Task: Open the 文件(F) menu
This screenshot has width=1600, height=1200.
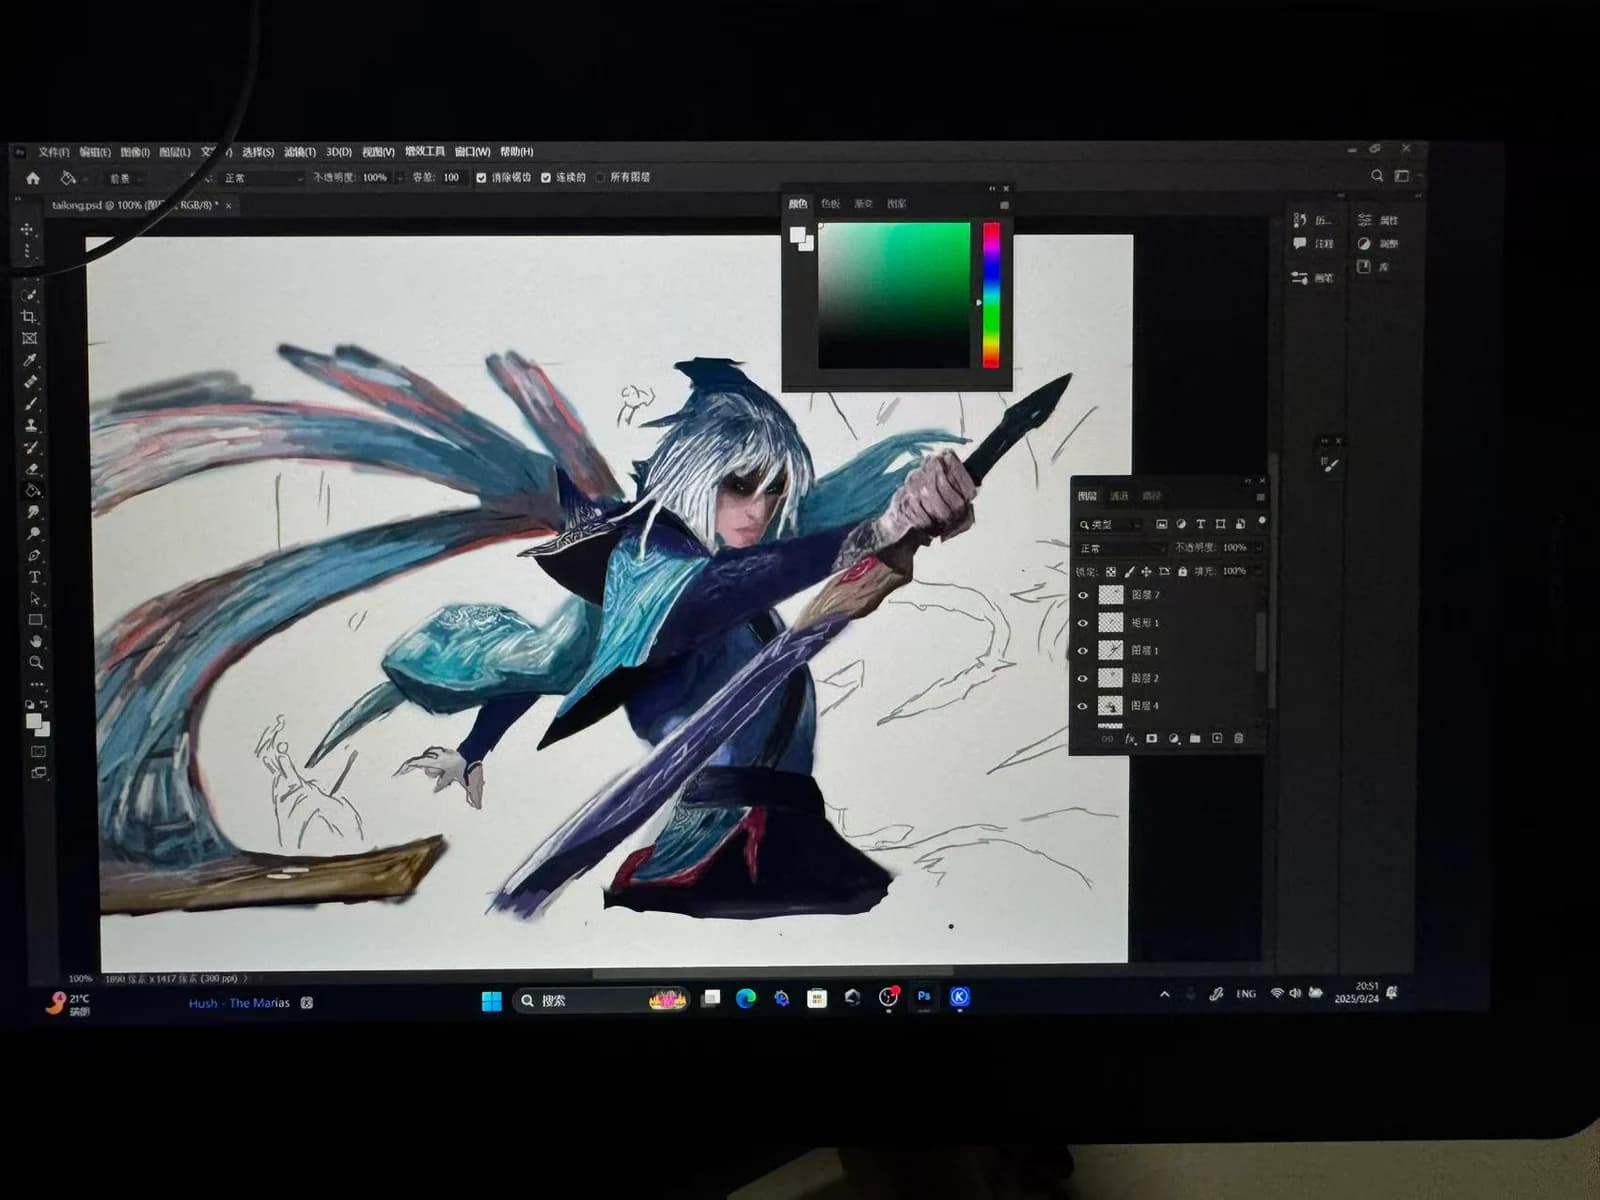Action: pyautogui.click(x=54, y=152)
